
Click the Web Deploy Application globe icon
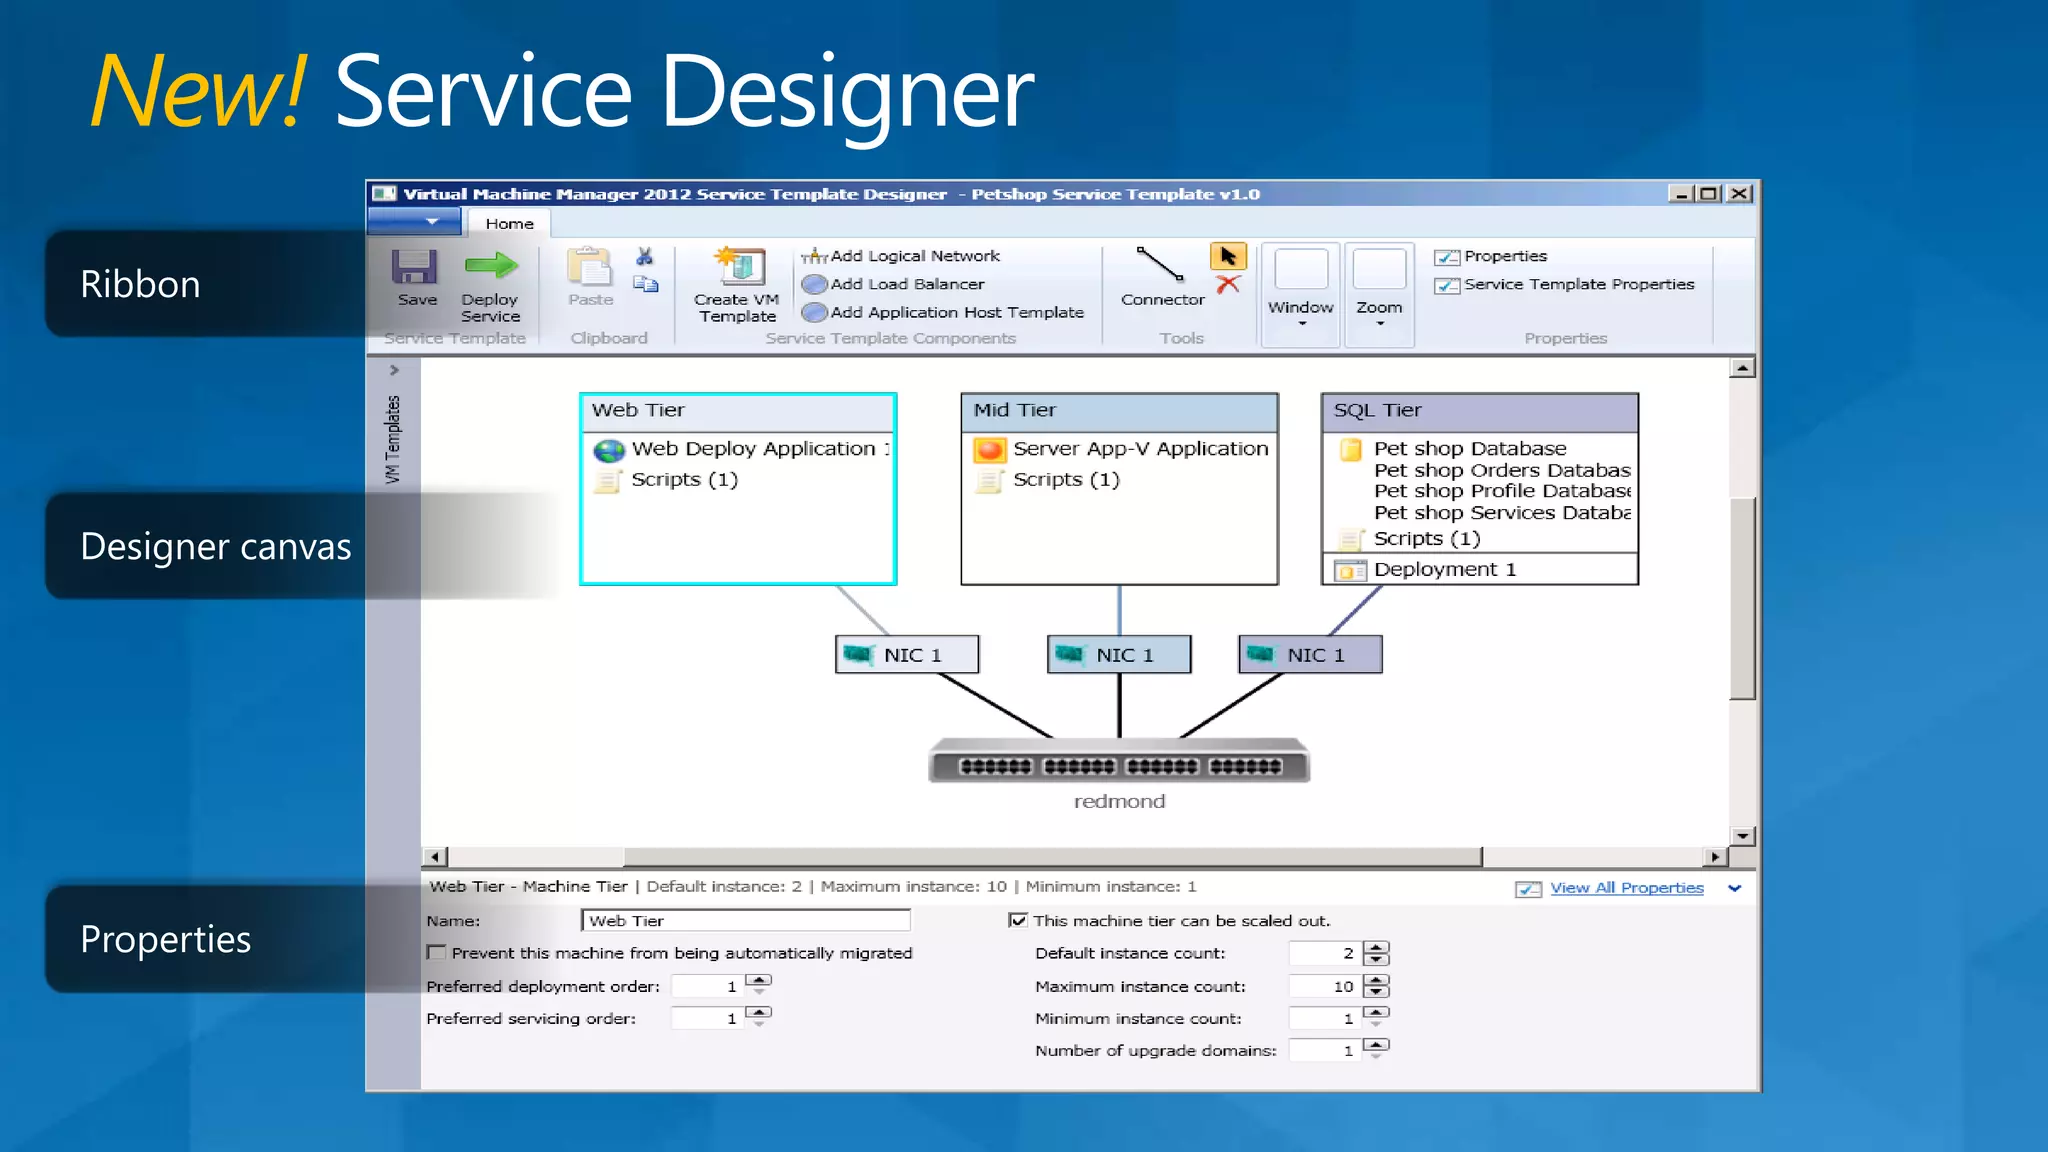click(x=608, y=450)
